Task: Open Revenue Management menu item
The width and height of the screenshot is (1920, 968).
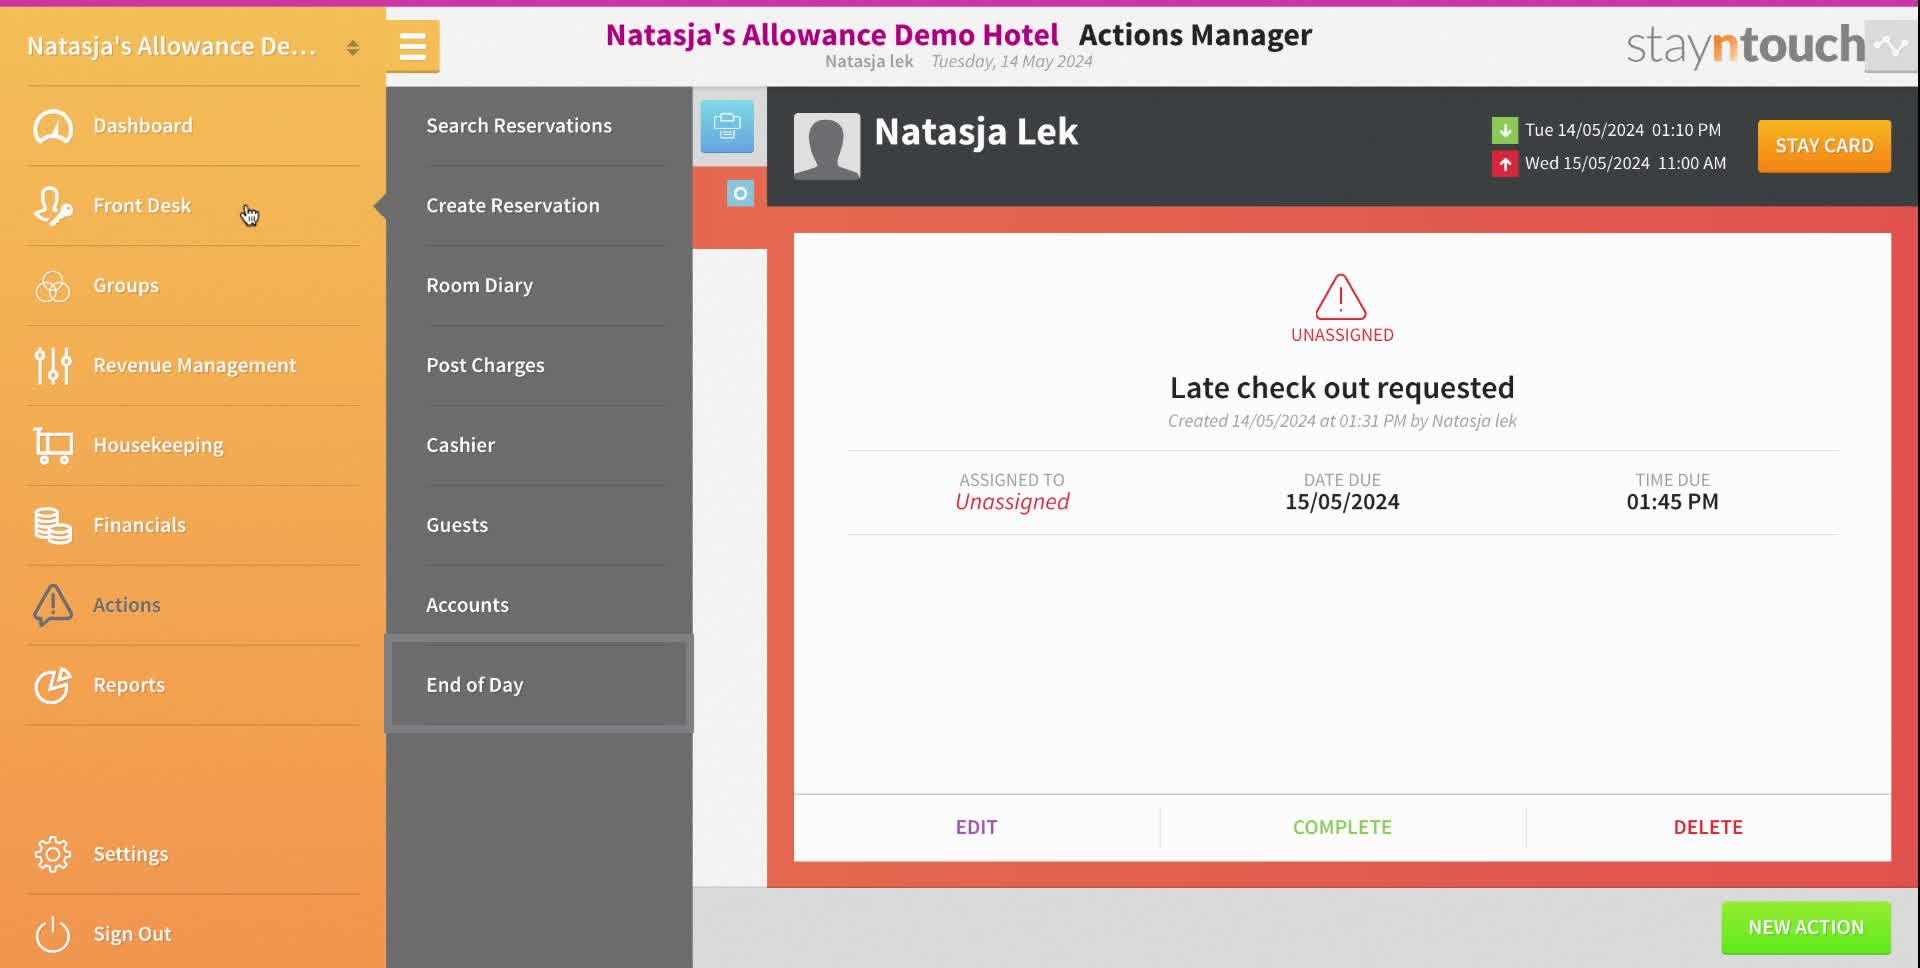Action: click(x=193, y=366)
